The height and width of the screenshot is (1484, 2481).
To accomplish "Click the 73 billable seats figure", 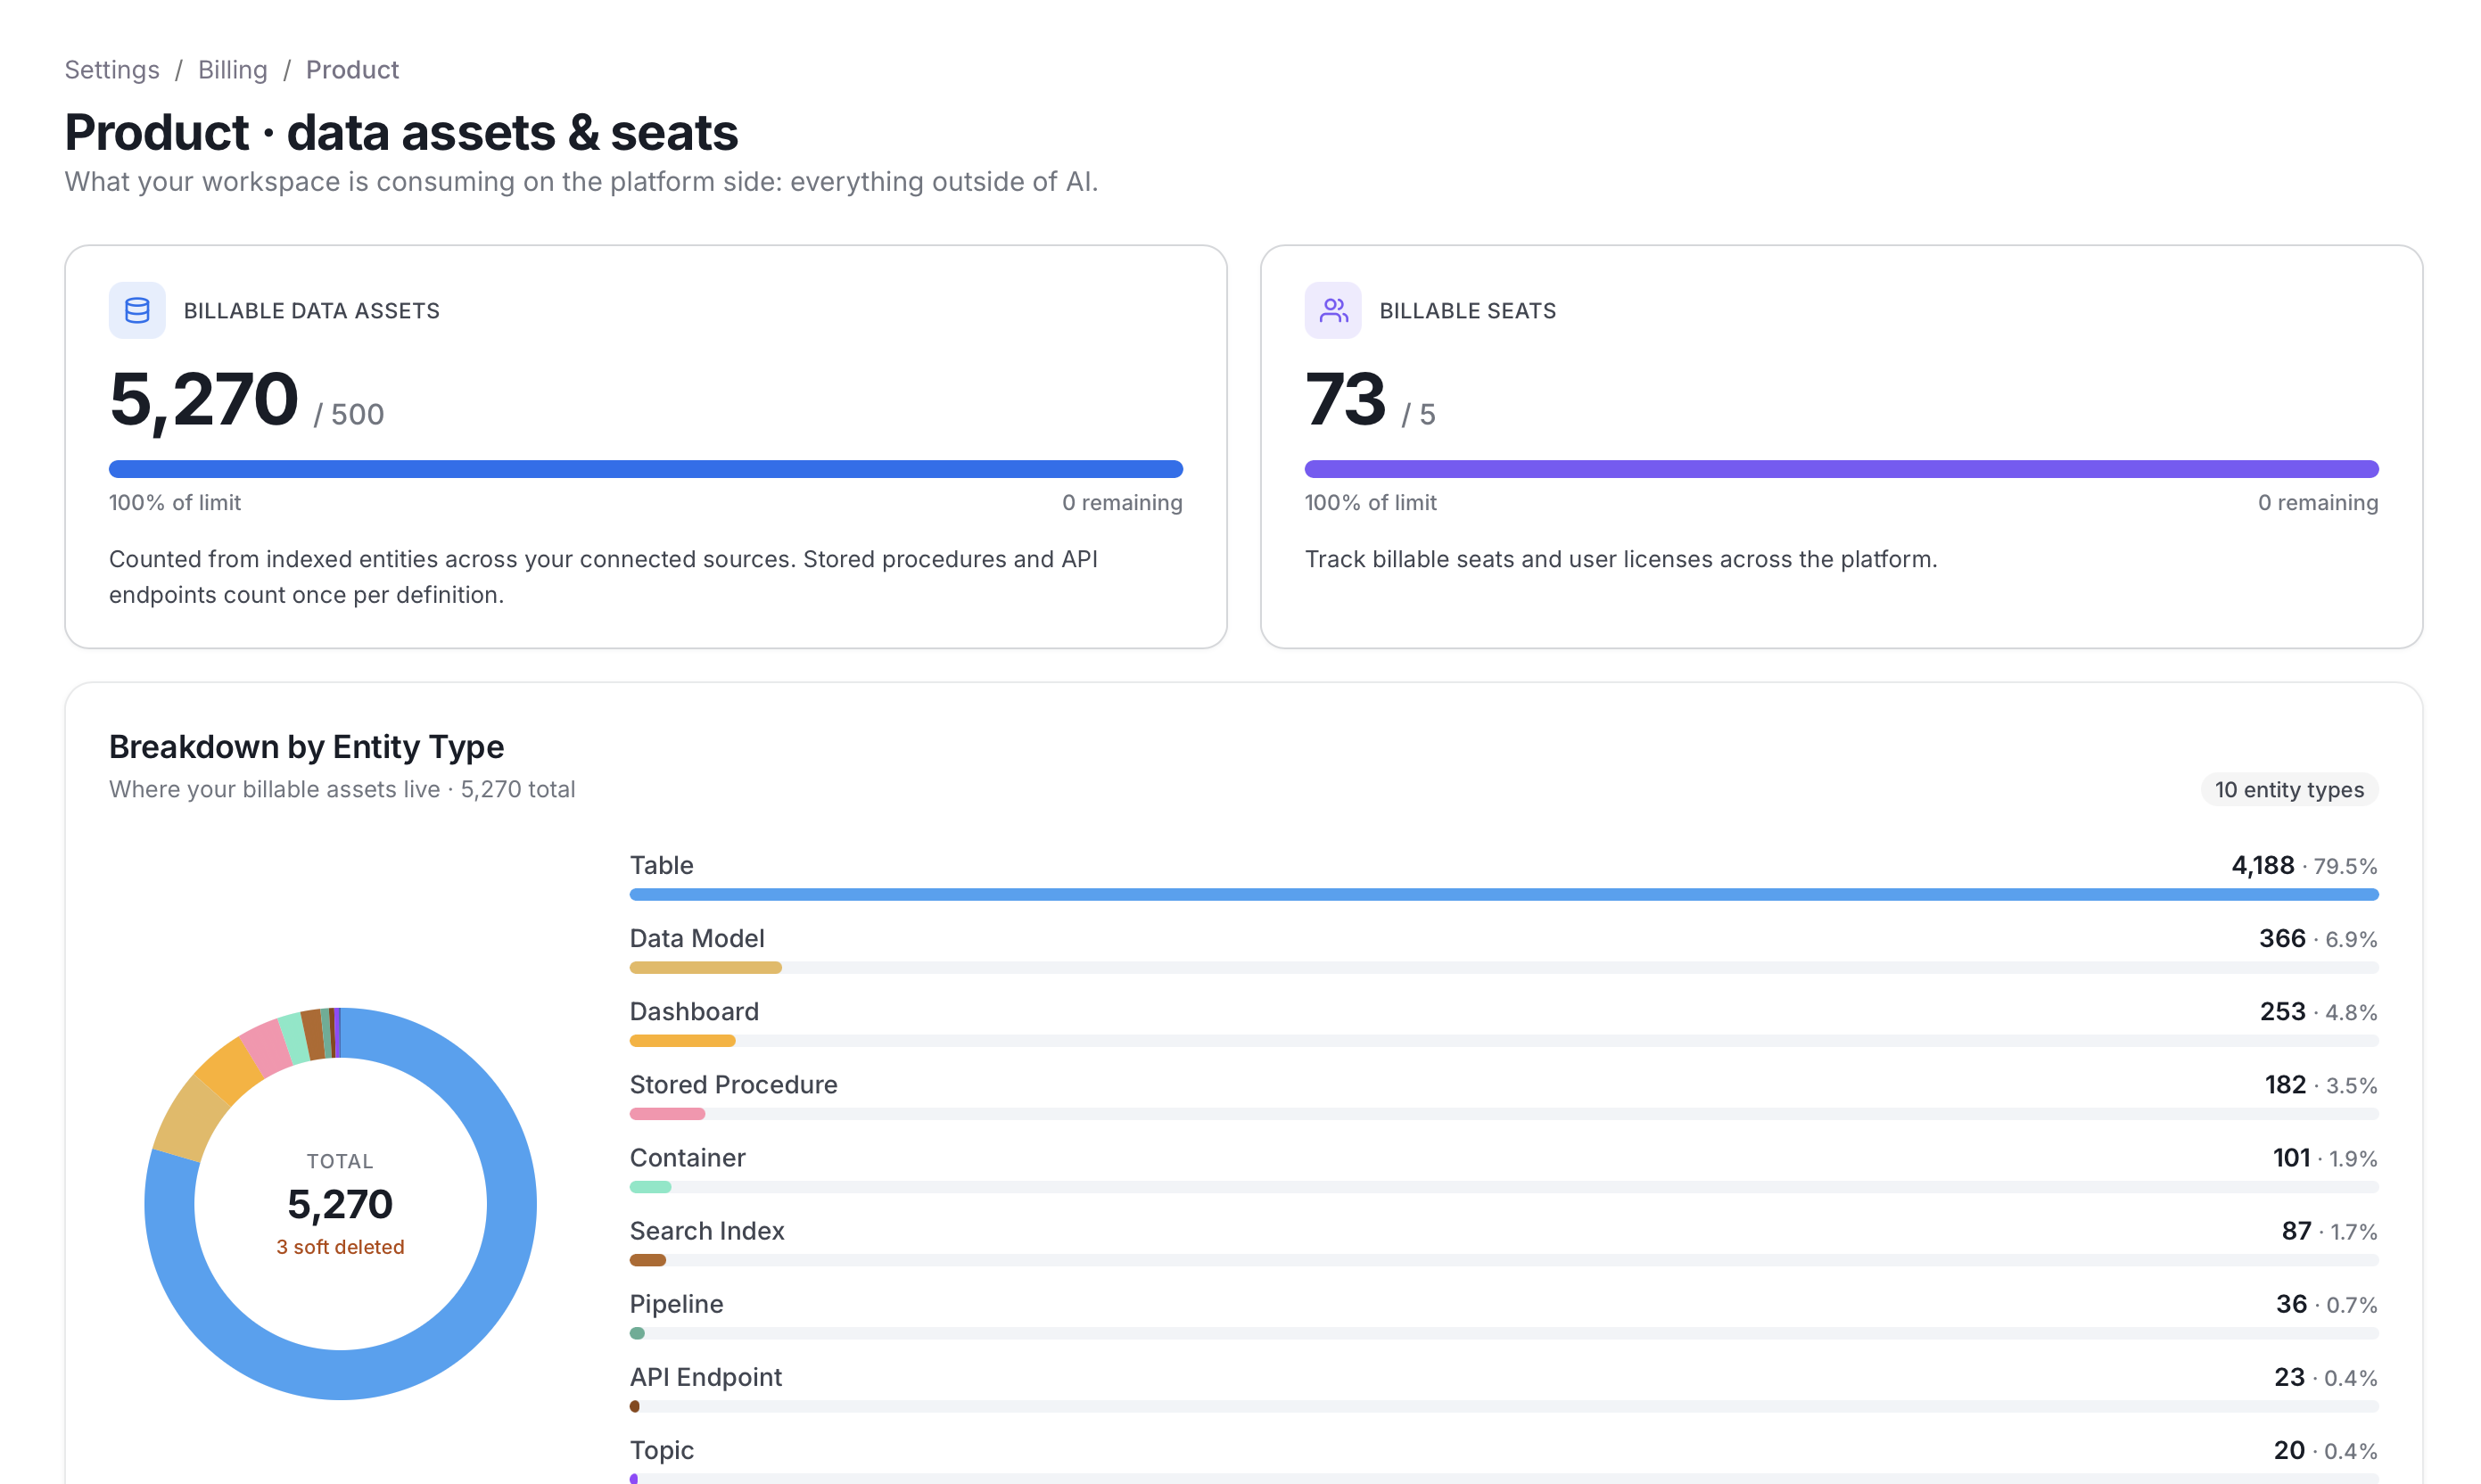I will click(1345, 399).
